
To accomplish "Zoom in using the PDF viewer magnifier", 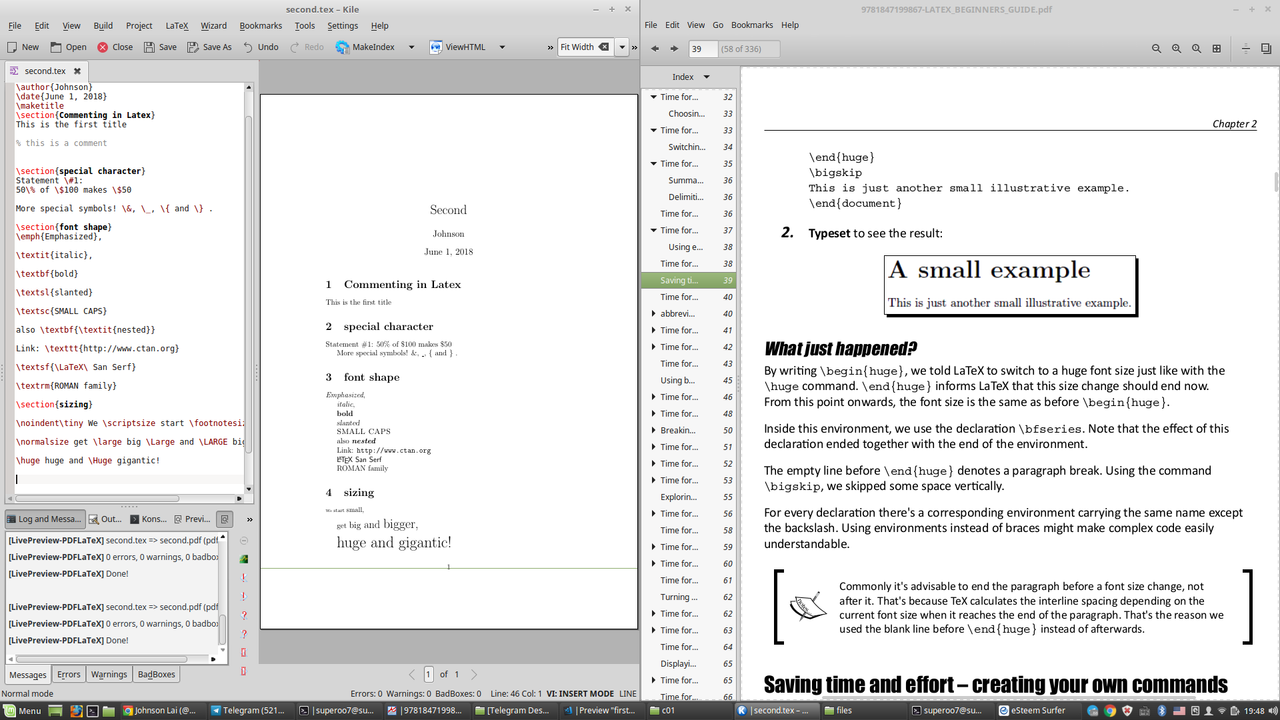I will tap(1176, 48).
